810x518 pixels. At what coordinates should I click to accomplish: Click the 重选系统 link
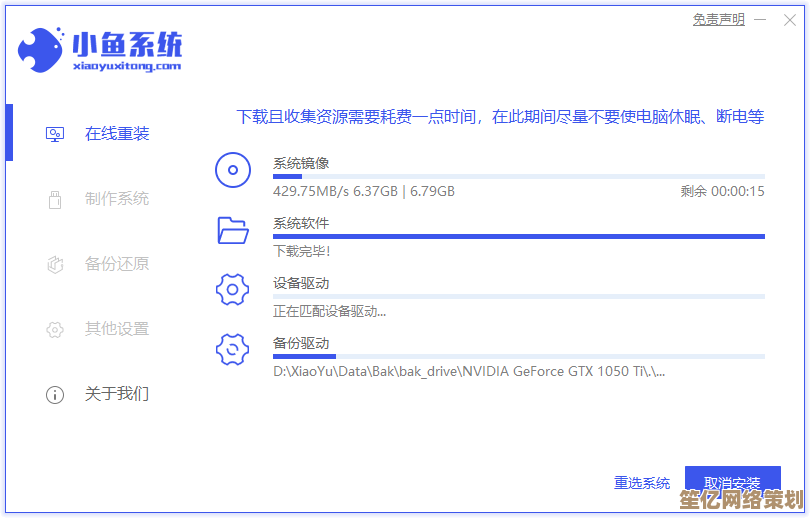(x=642, y=483)
